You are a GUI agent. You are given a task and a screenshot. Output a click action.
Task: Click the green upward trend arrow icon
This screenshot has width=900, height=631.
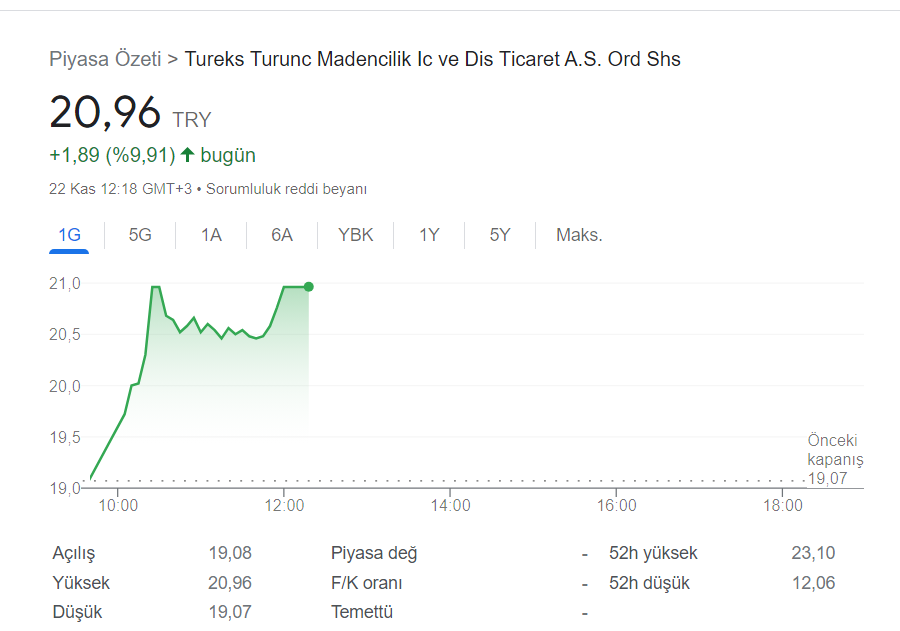click(x=189, y=154)
